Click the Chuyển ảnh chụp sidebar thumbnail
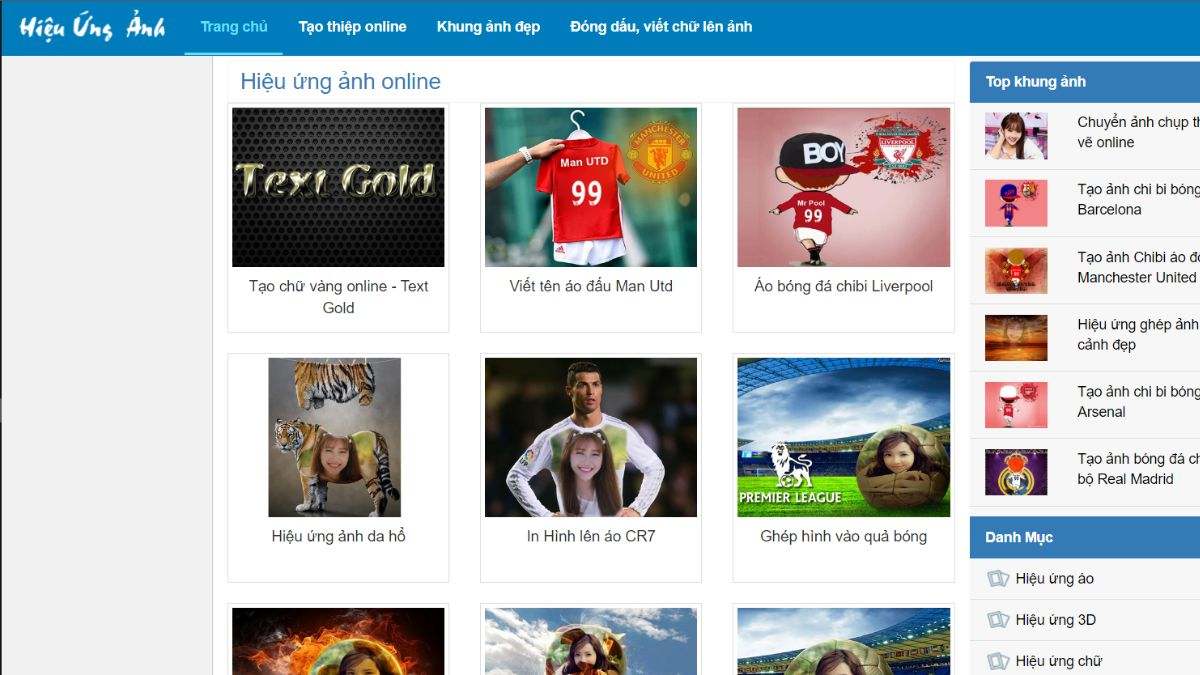The height and width of the screenshot is (675, 1200). coord(1016,135)
